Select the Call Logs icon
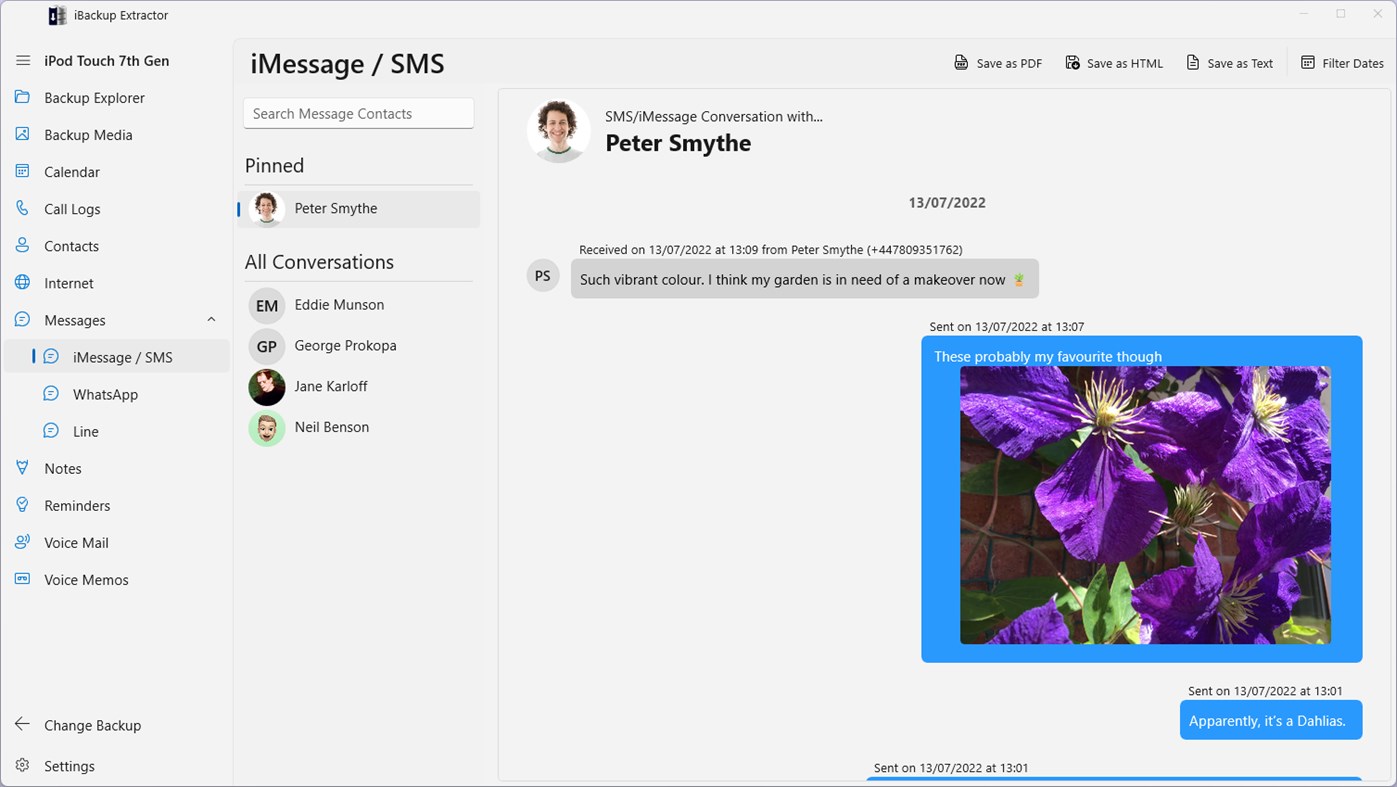Image resolution: width=1397 pixels, height=787 pixels. 22,208
